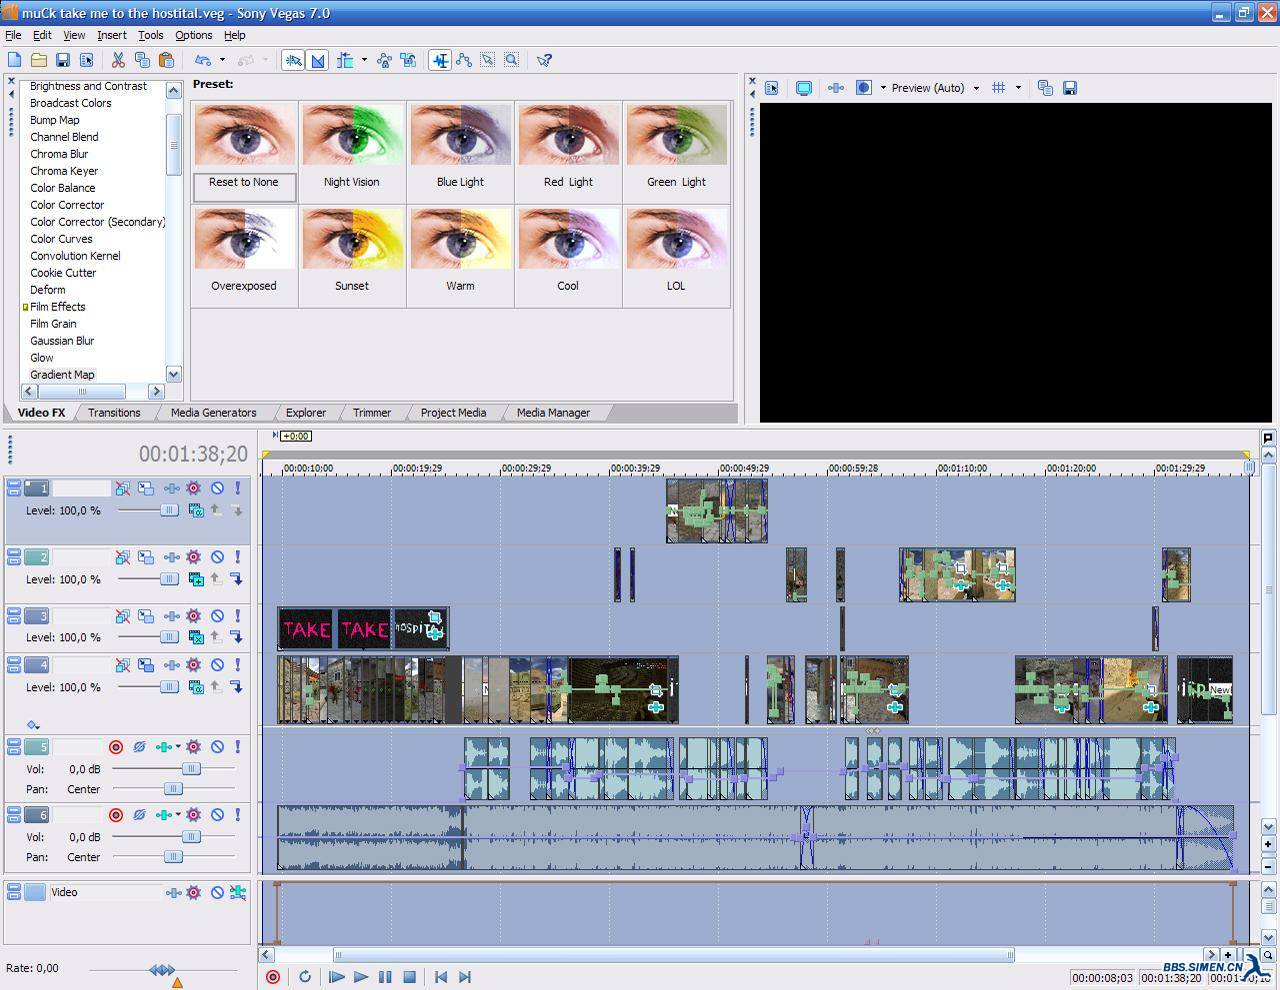Click track 5 Vol slider handle
1280x990 pixels.
click(191, 769)
